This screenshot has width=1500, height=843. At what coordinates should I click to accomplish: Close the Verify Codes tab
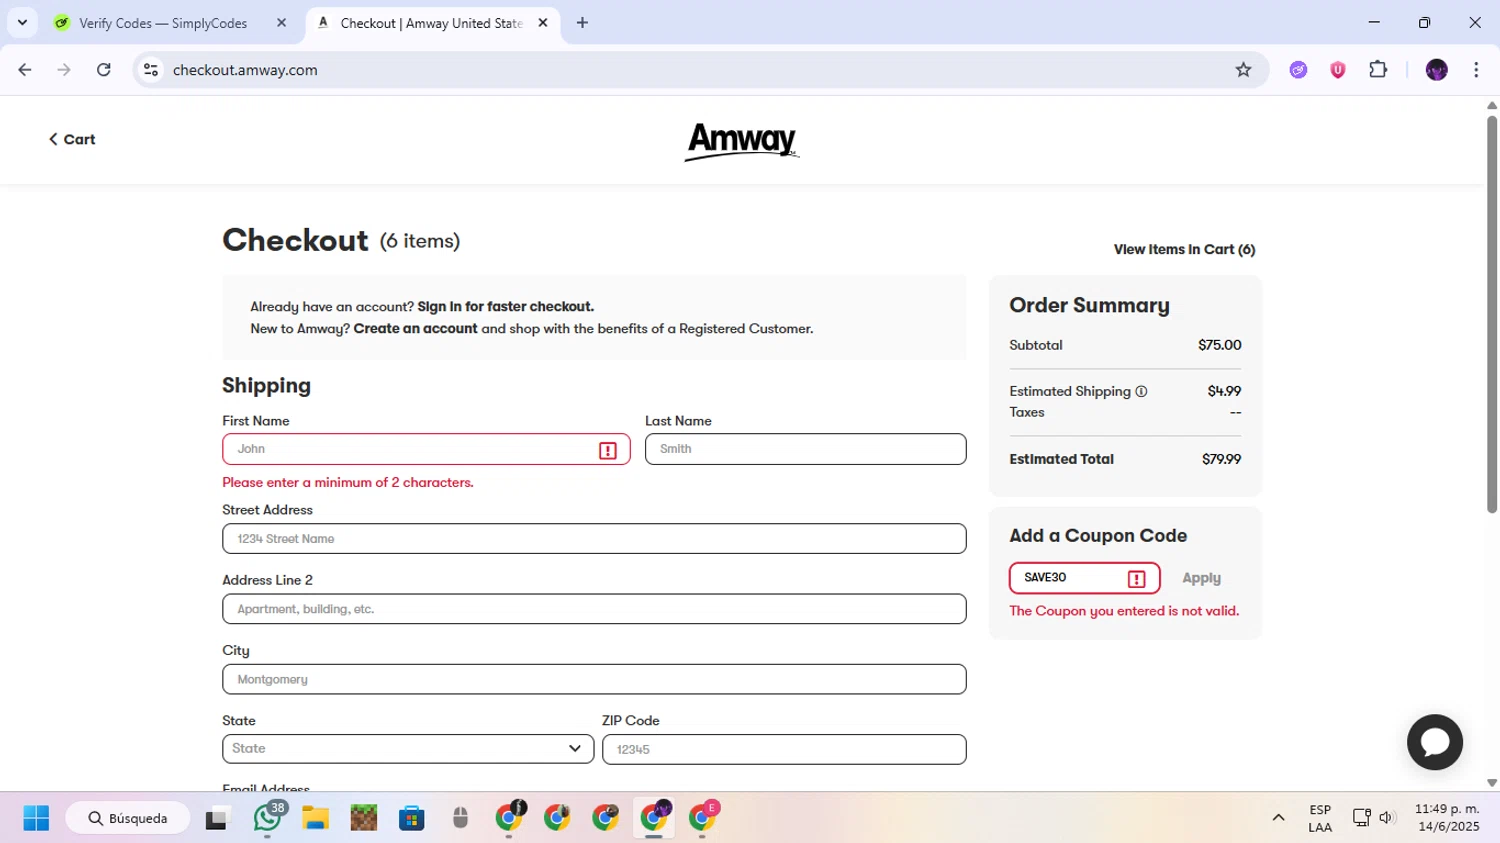tap(281, 23)
